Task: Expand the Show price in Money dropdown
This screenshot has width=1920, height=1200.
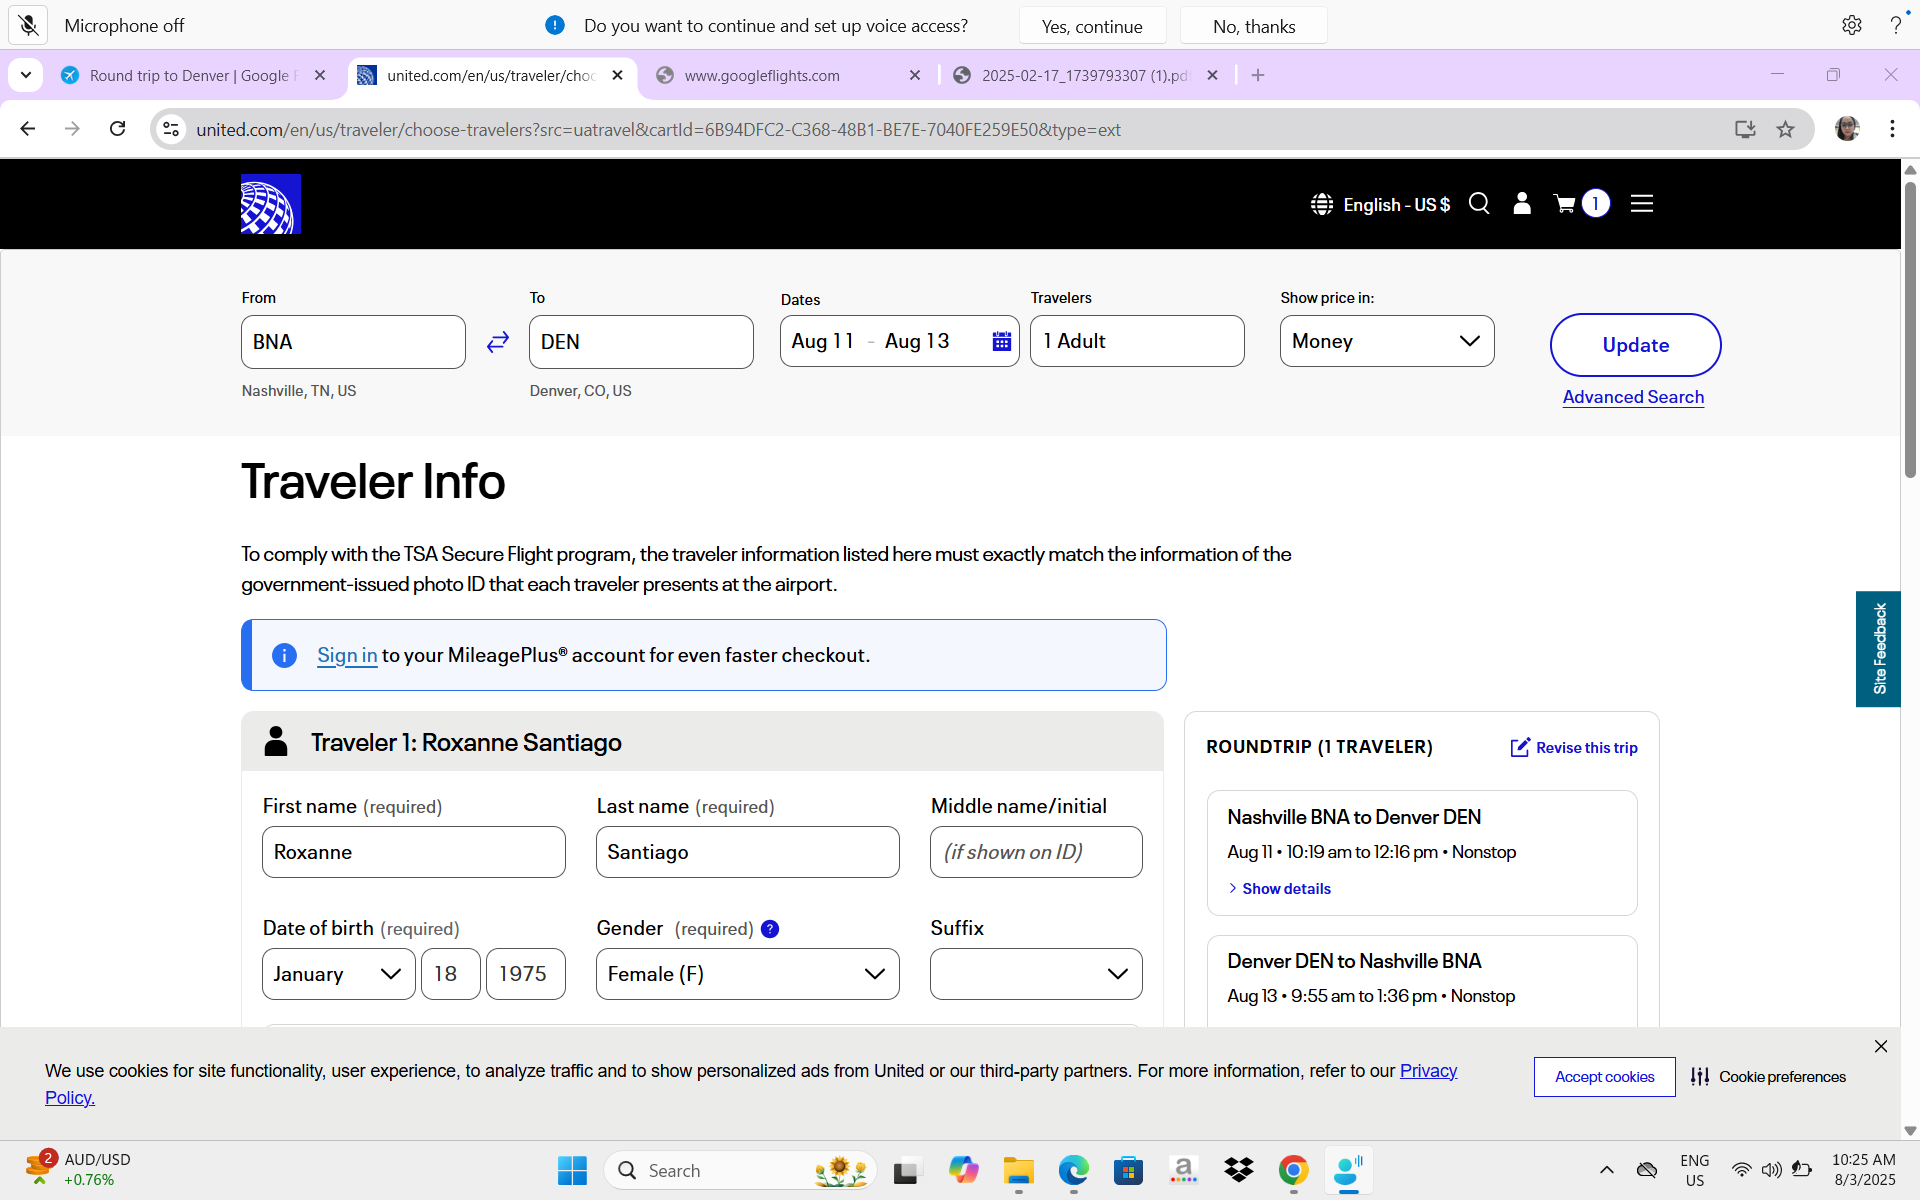Action: pyautogui.click(x=1387, y=342)
